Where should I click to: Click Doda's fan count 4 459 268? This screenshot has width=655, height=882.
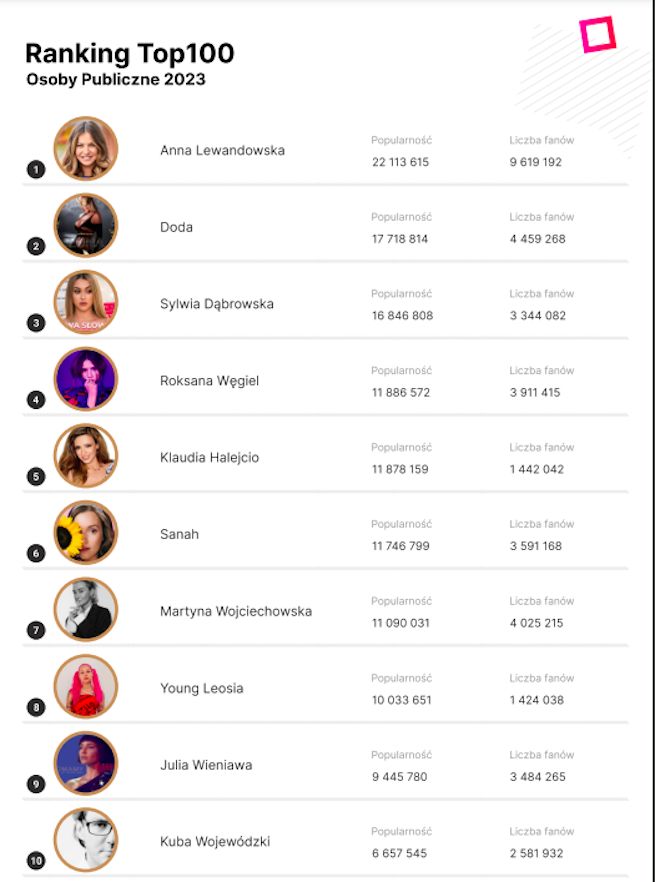point(537,239)
